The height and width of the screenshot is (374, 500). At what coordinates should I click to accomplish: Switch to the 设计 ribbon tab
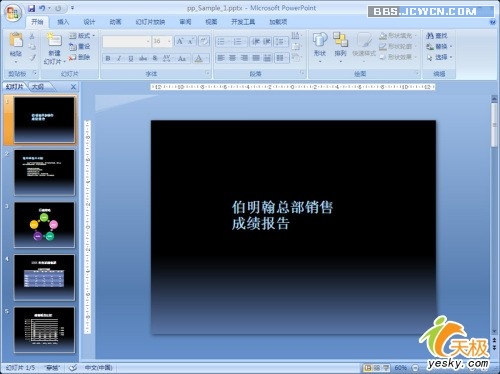[89, 22]
